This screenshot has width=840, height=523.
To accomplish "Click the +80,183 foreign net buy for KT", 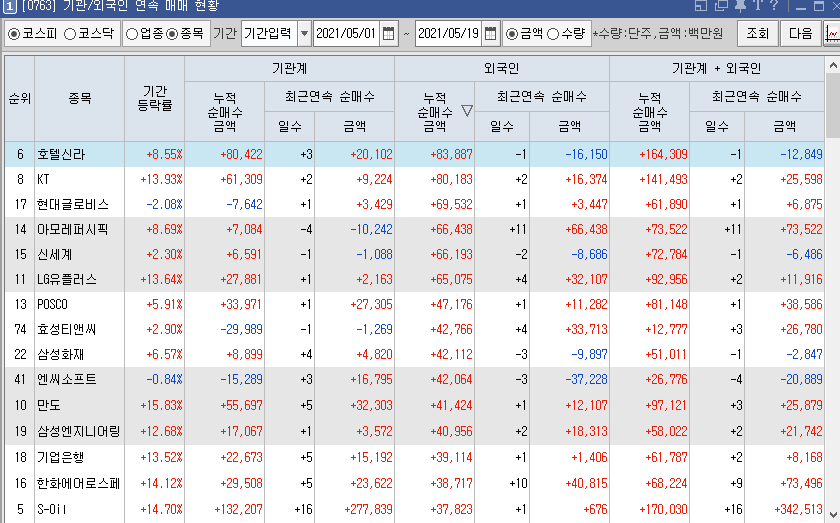I will (x=451, y=180).
